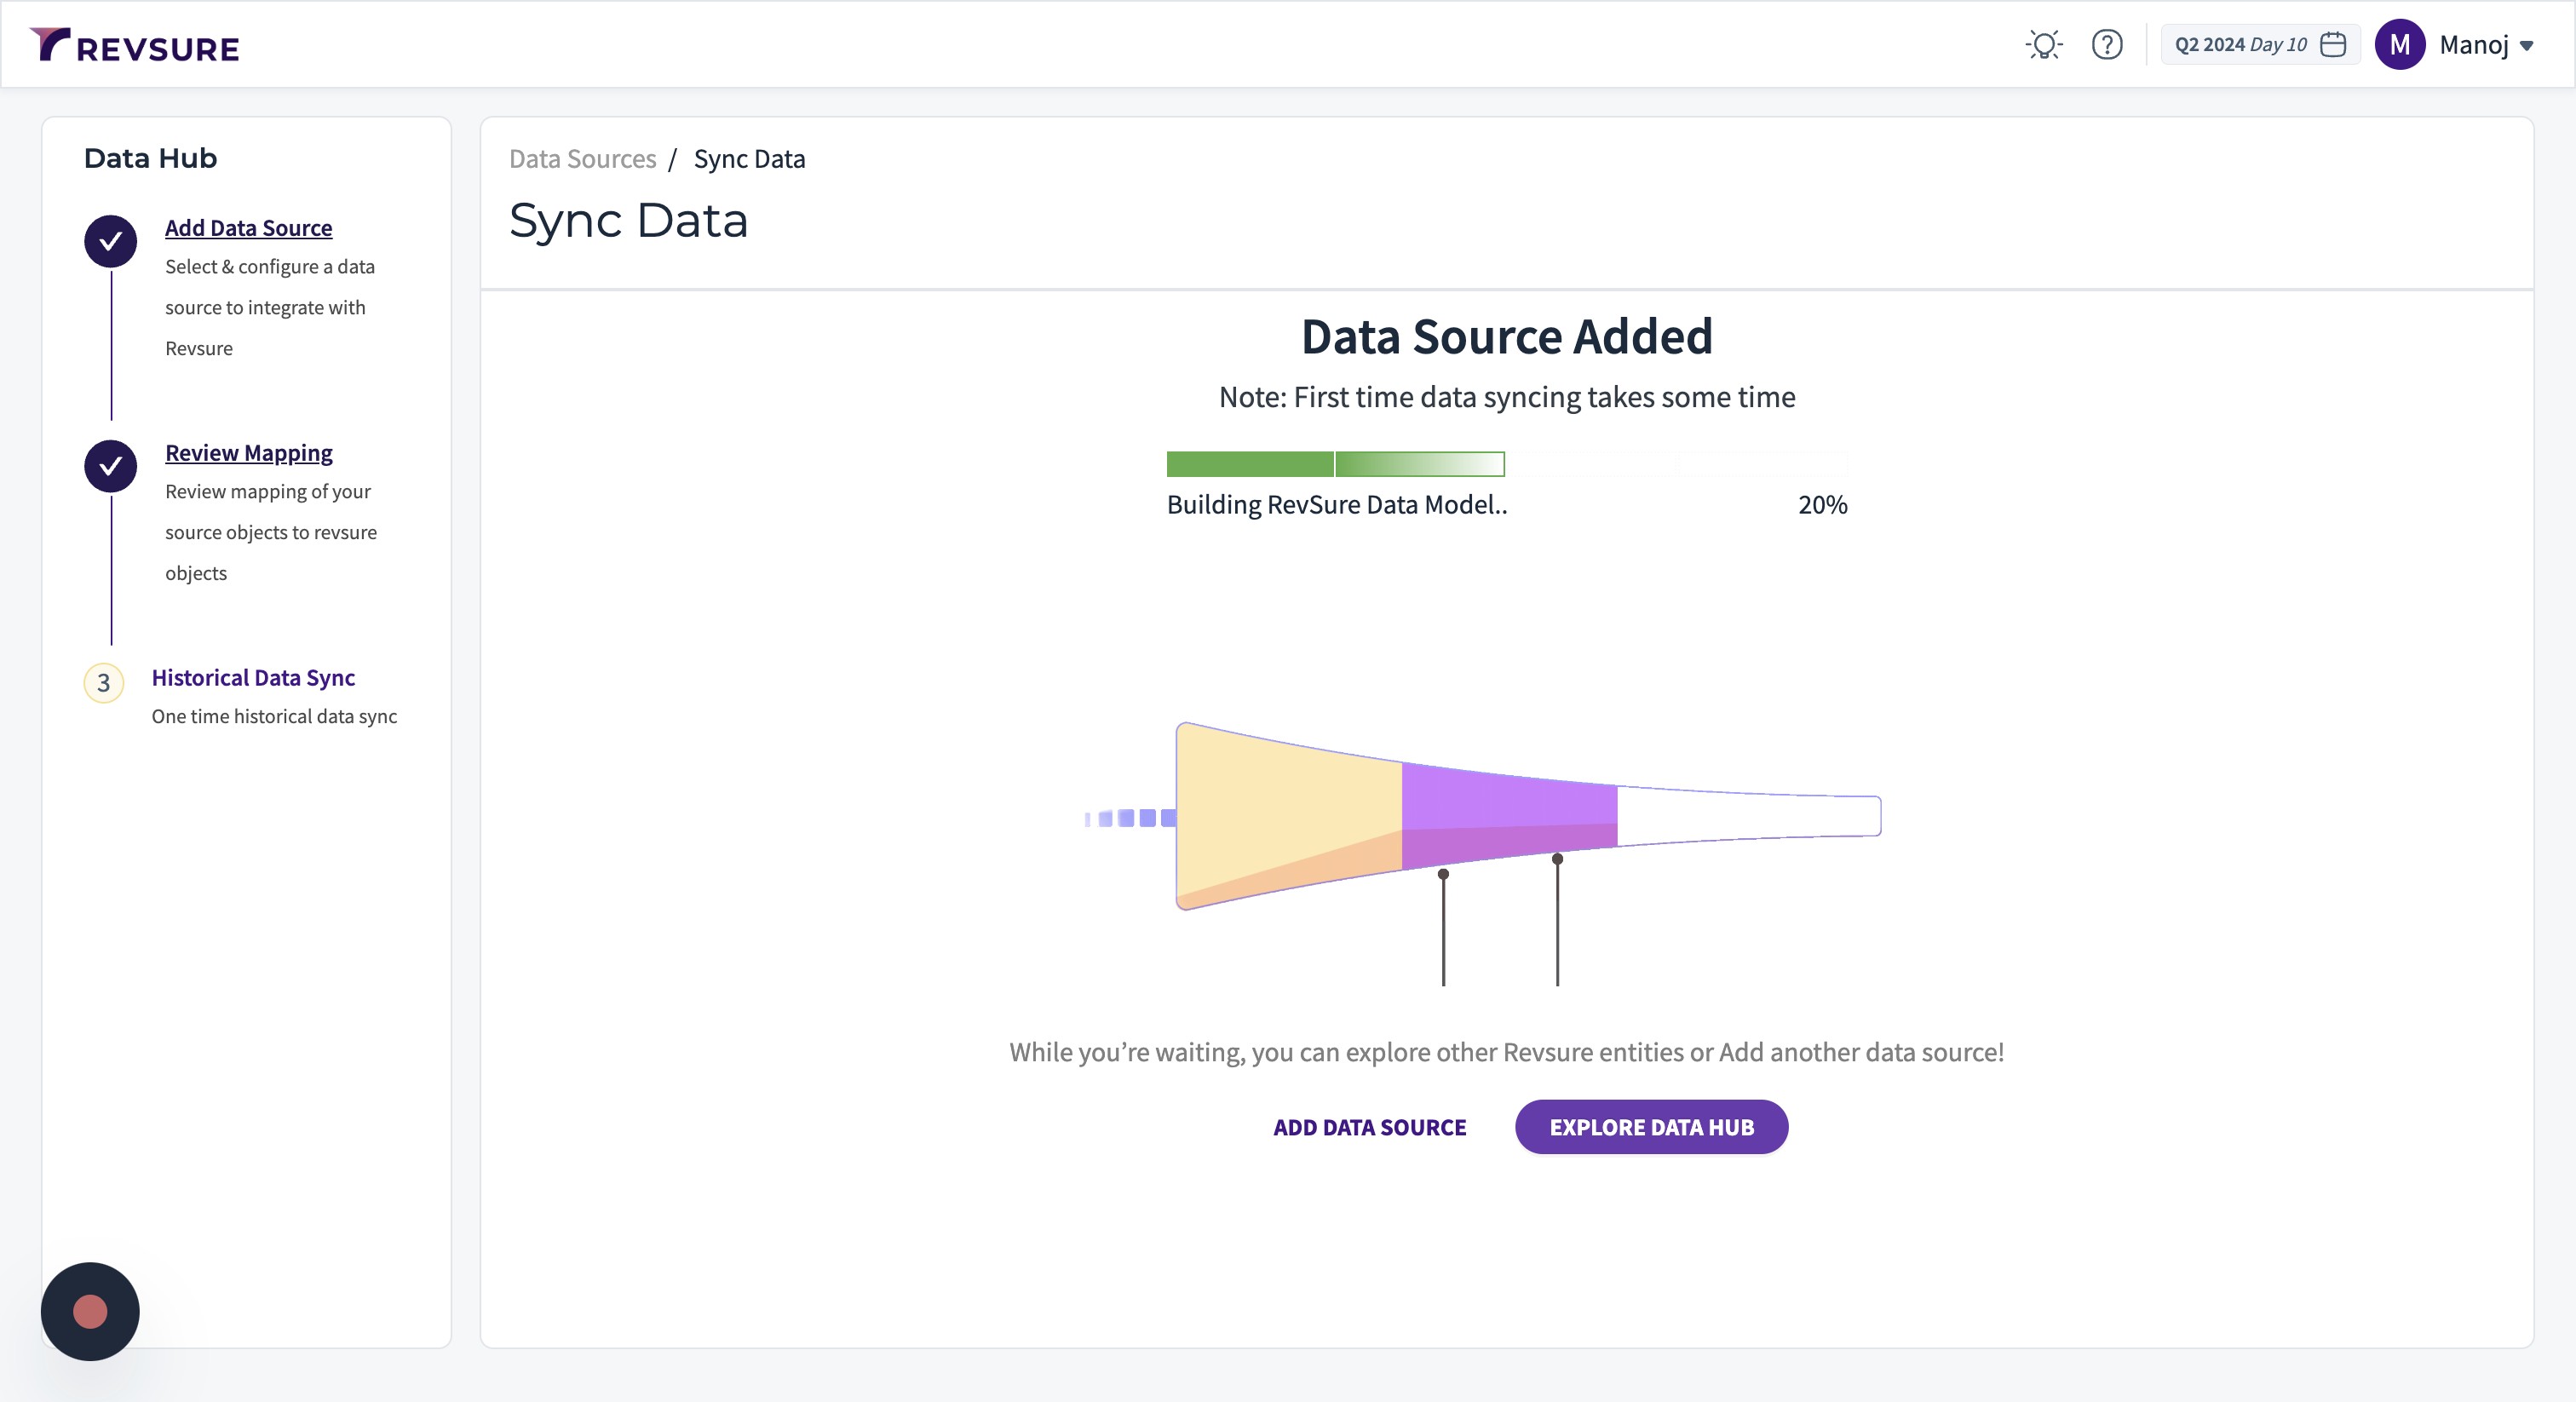Viewport: 2576px width, 1402px height.
Task: Click the Add Data Source checkmark circle
Action: (110, 241)
